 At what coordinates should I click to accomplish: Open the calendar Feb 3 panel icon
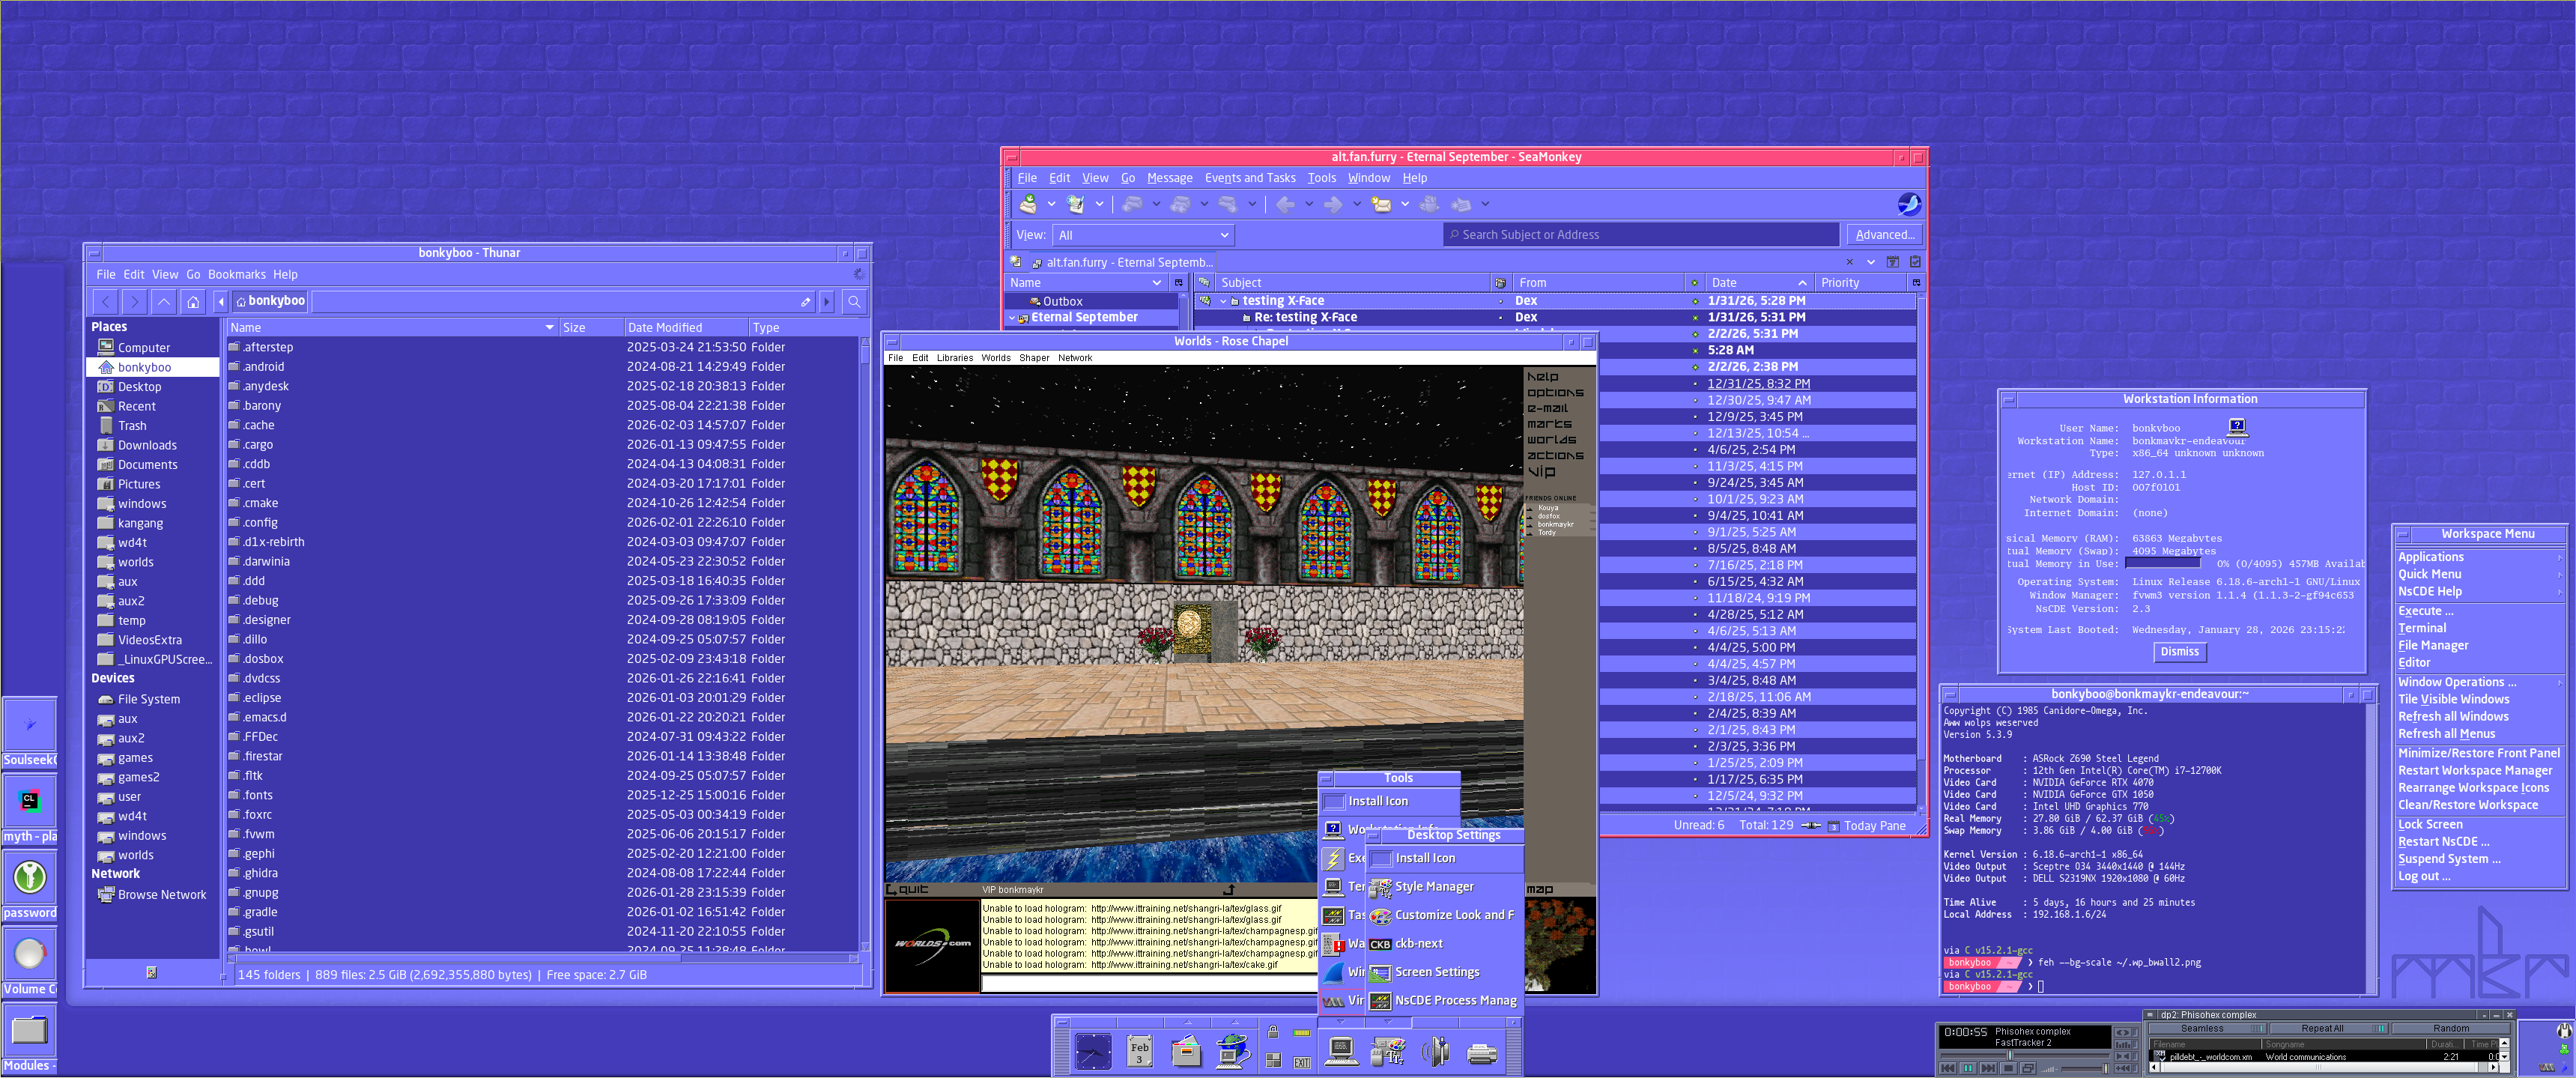pyautogui.click(x=1140, y=1052)
